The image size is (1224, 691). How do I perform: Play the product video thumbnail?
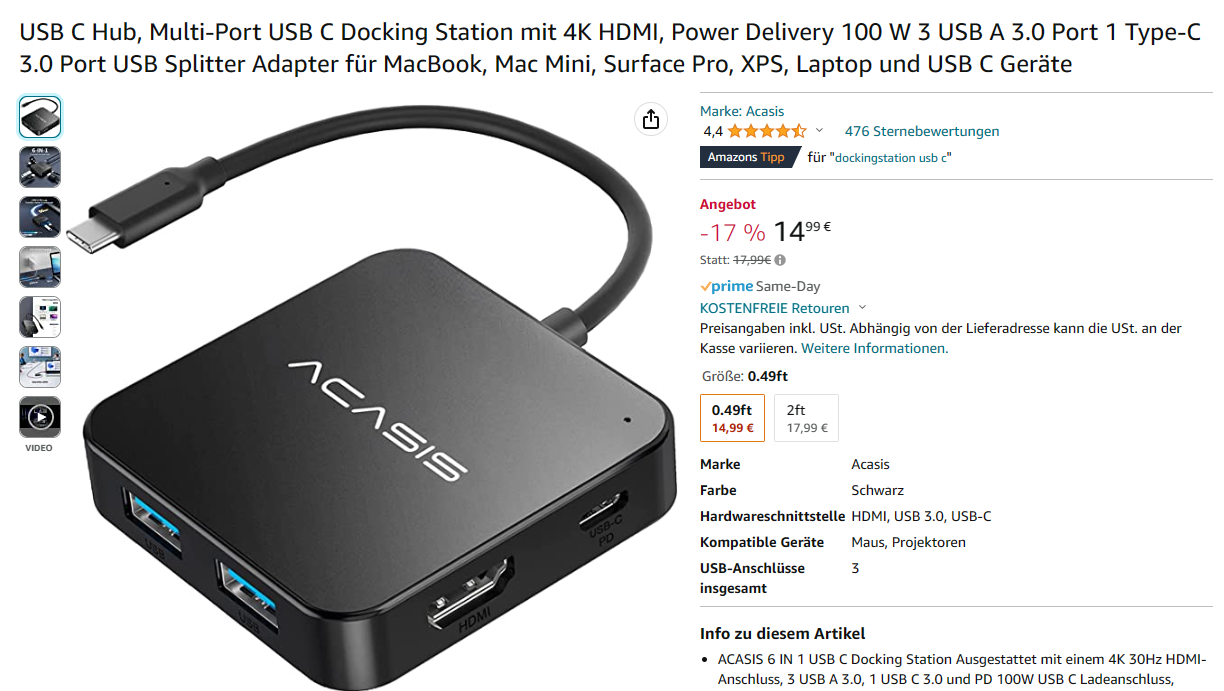tap(40, 417)
